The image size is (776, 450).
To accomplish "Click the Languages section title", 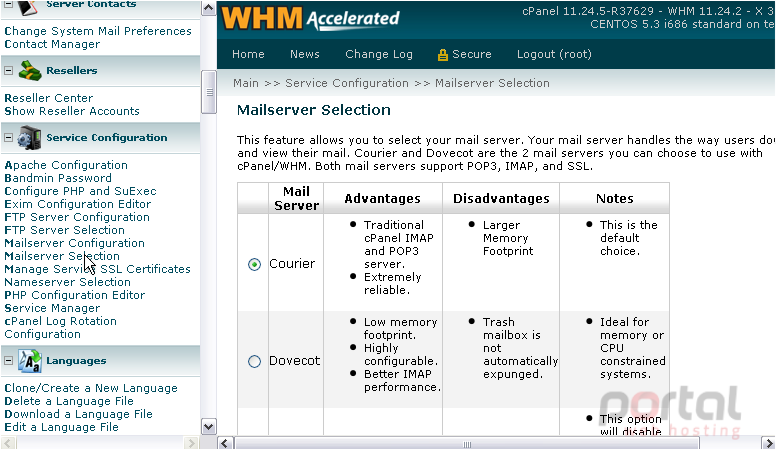I will click(76, 361).
